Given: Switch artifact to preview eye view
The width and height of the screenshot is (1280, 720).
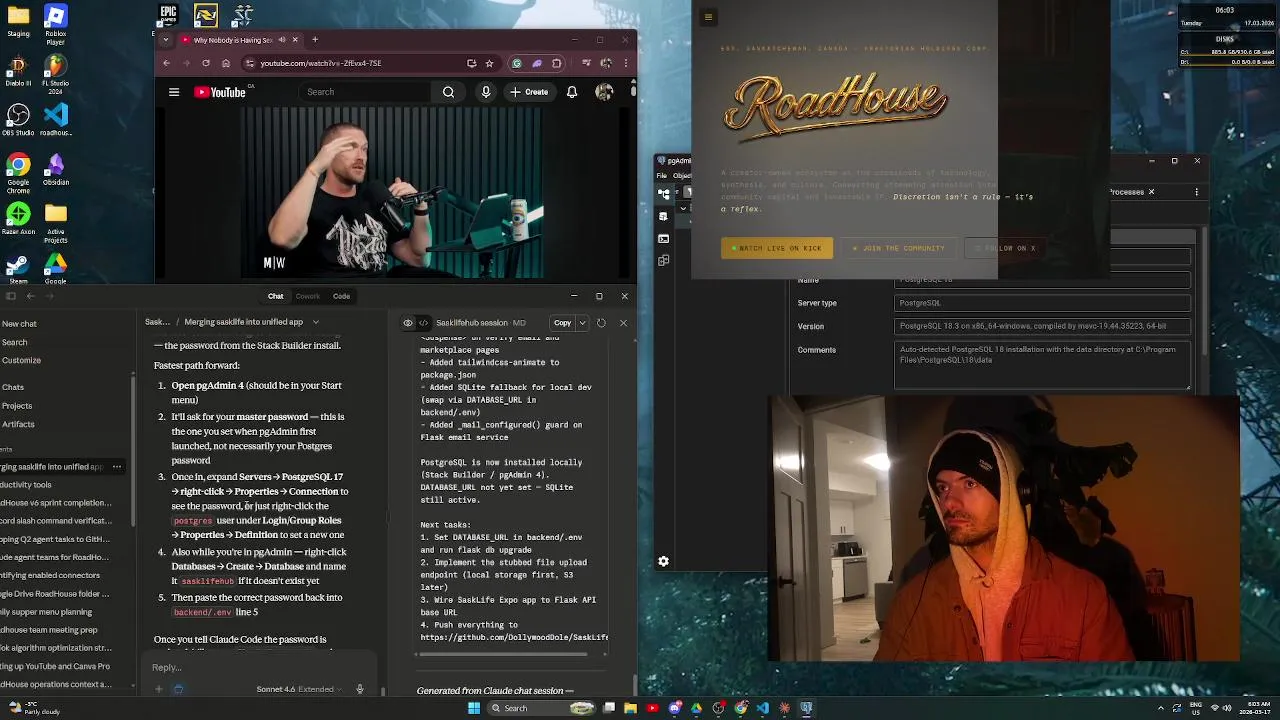Looking at the screenshot, I should tap(408, 323).
